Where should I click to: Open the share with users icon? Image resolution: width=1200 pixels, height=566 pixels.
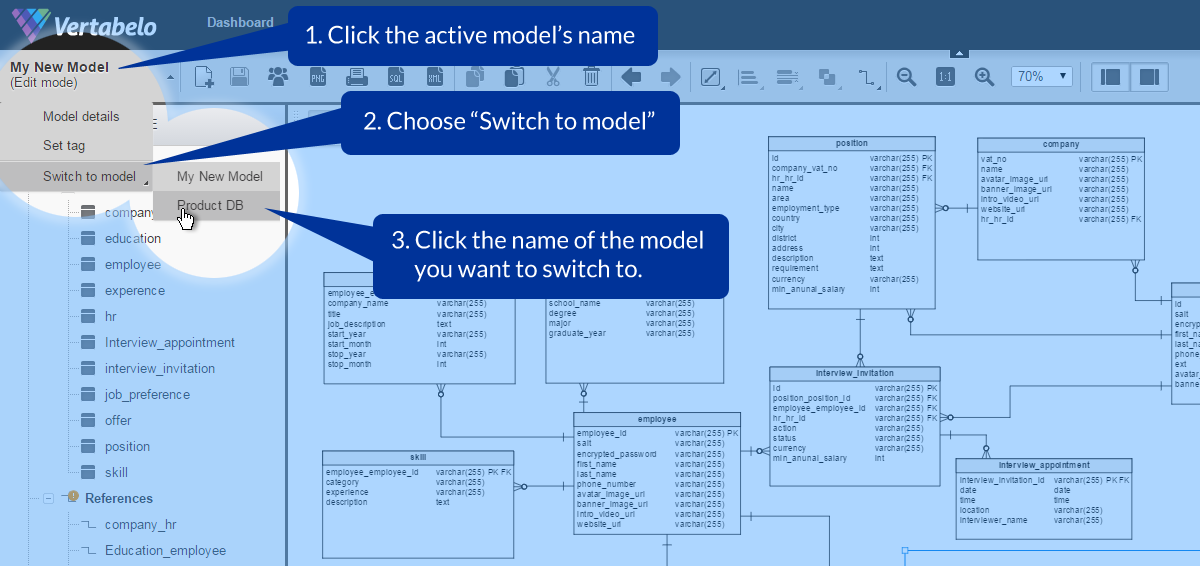(277, 77)
